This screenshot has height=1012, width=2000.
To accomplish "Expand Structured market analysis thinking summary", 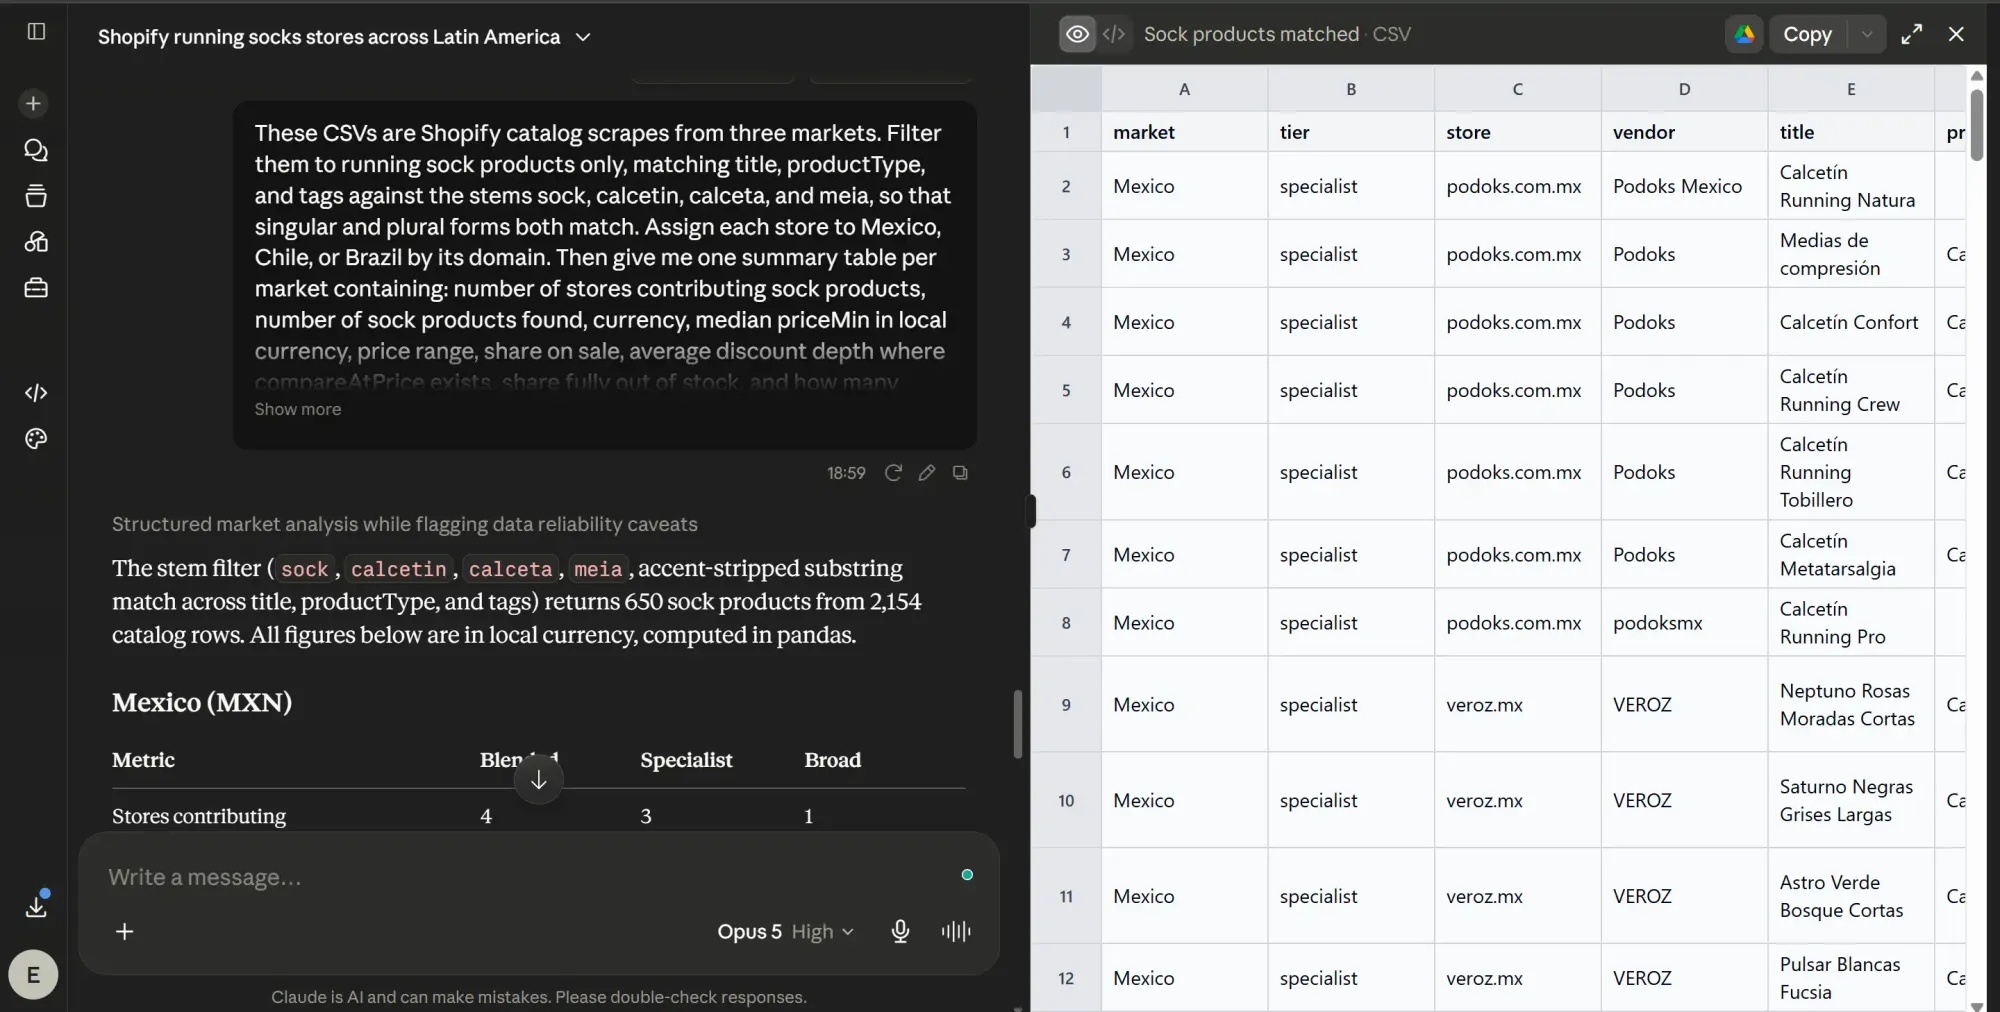I will (404, 524).
